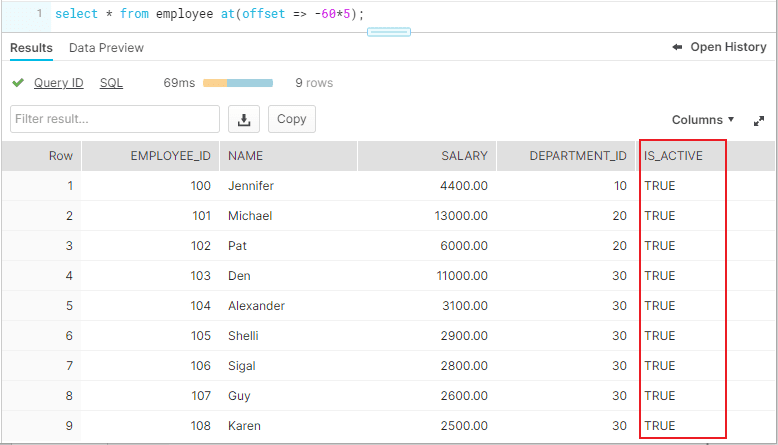Select the name cell Michael

(250, 216)
